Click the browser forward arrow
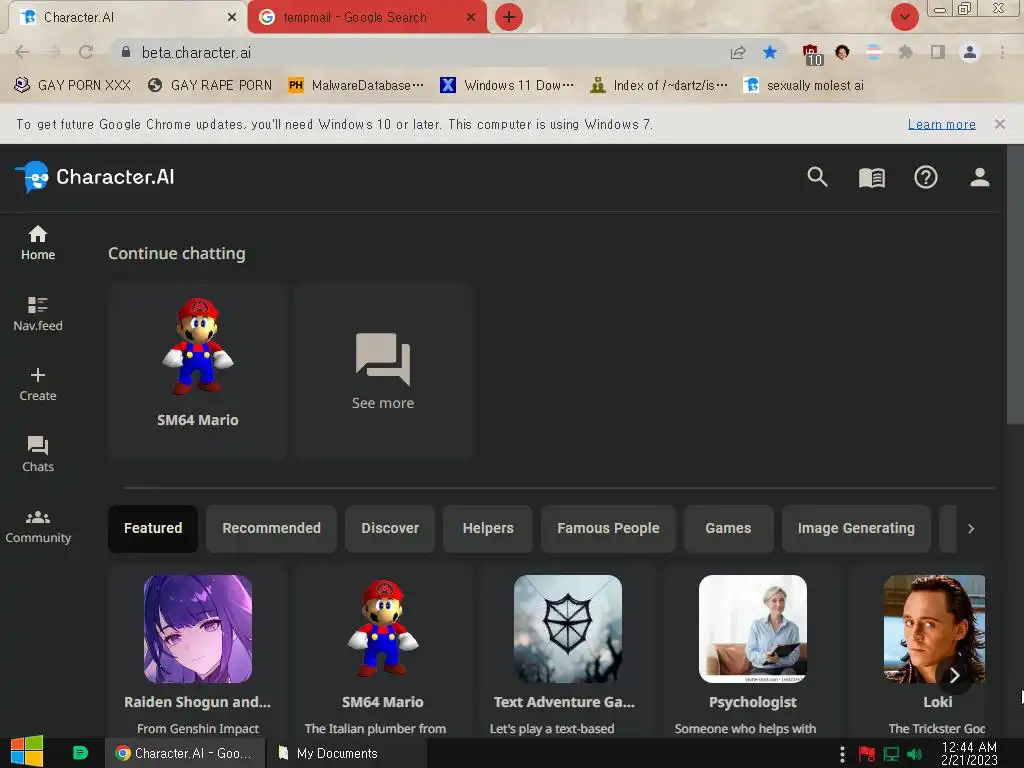The image size is (1024, 768). coord(54,52)
